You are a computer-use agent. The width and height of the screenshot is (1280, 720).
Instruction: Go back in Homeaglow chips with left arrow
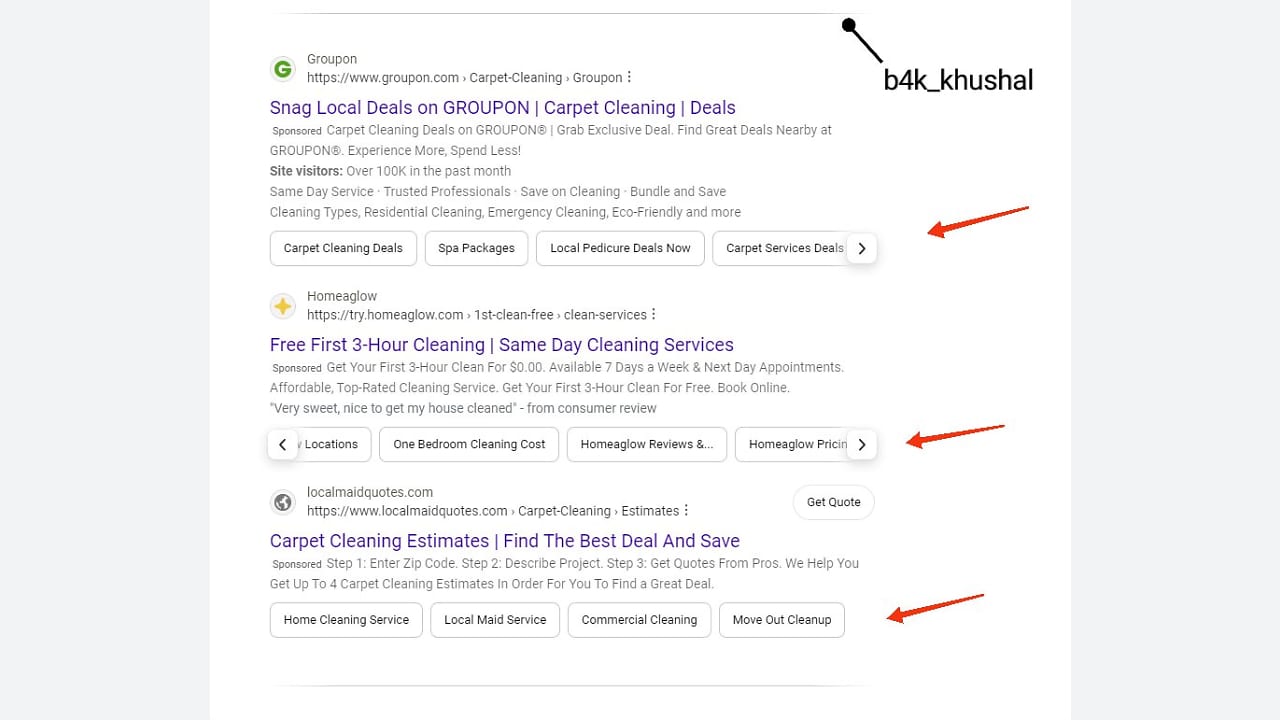click(283, 445)
